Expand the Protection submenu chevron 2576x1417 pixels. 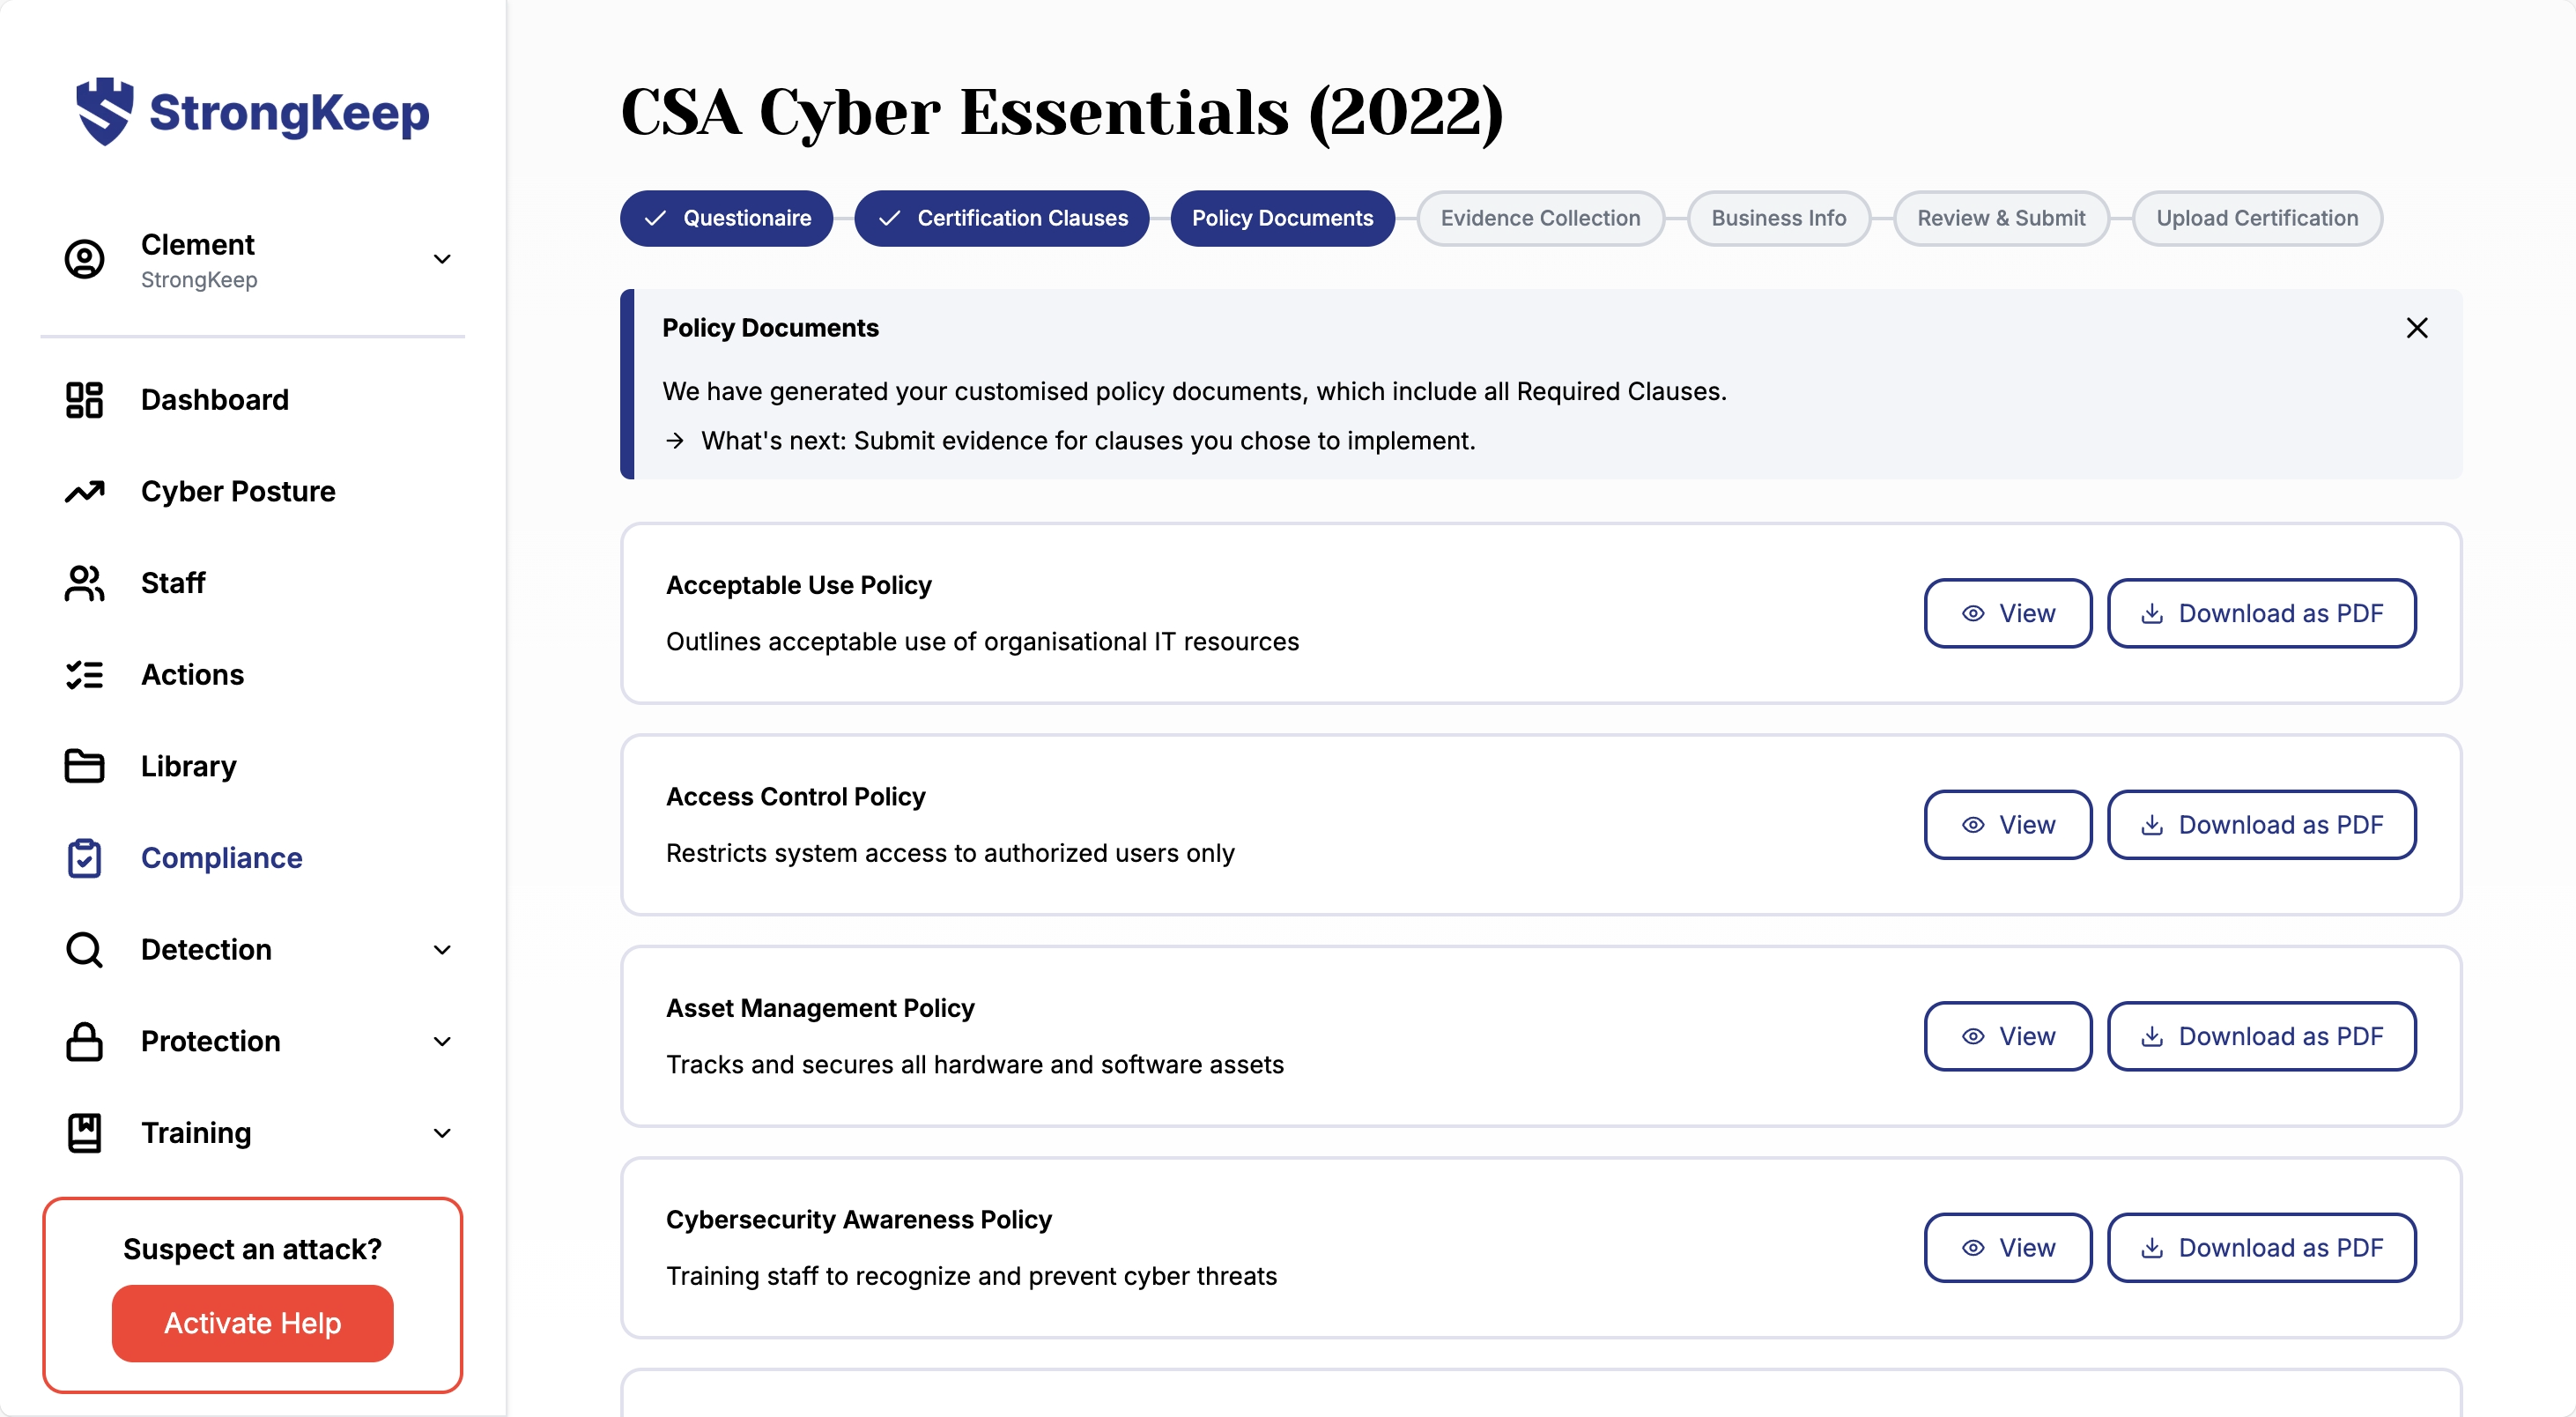(442, 1041)
